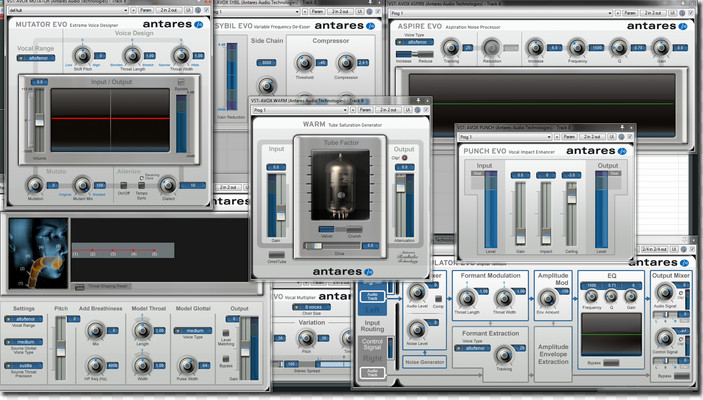Viewport: 703px width, 400px height.
Task: Click the Dialect knob in Alienize section
Action: (168, 185)
